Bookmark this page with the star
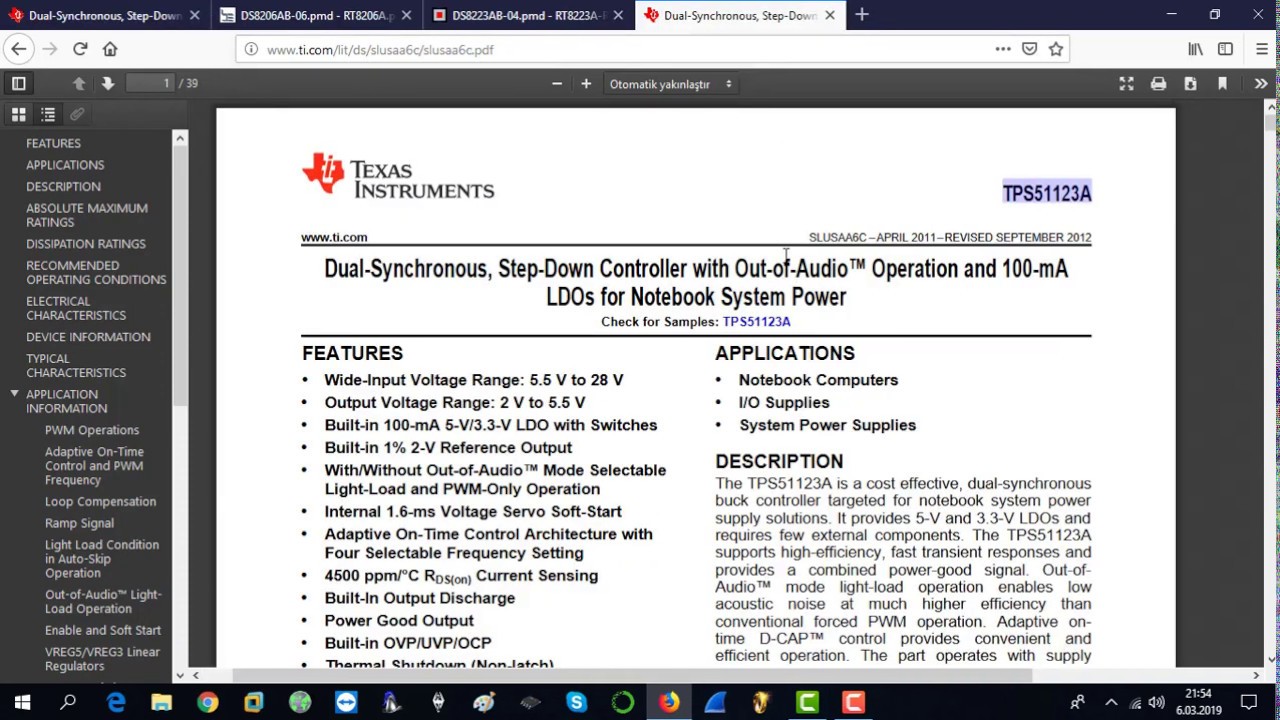Image resolution: width=1280 pixels, height=720 pixels. click(1056, 49)
